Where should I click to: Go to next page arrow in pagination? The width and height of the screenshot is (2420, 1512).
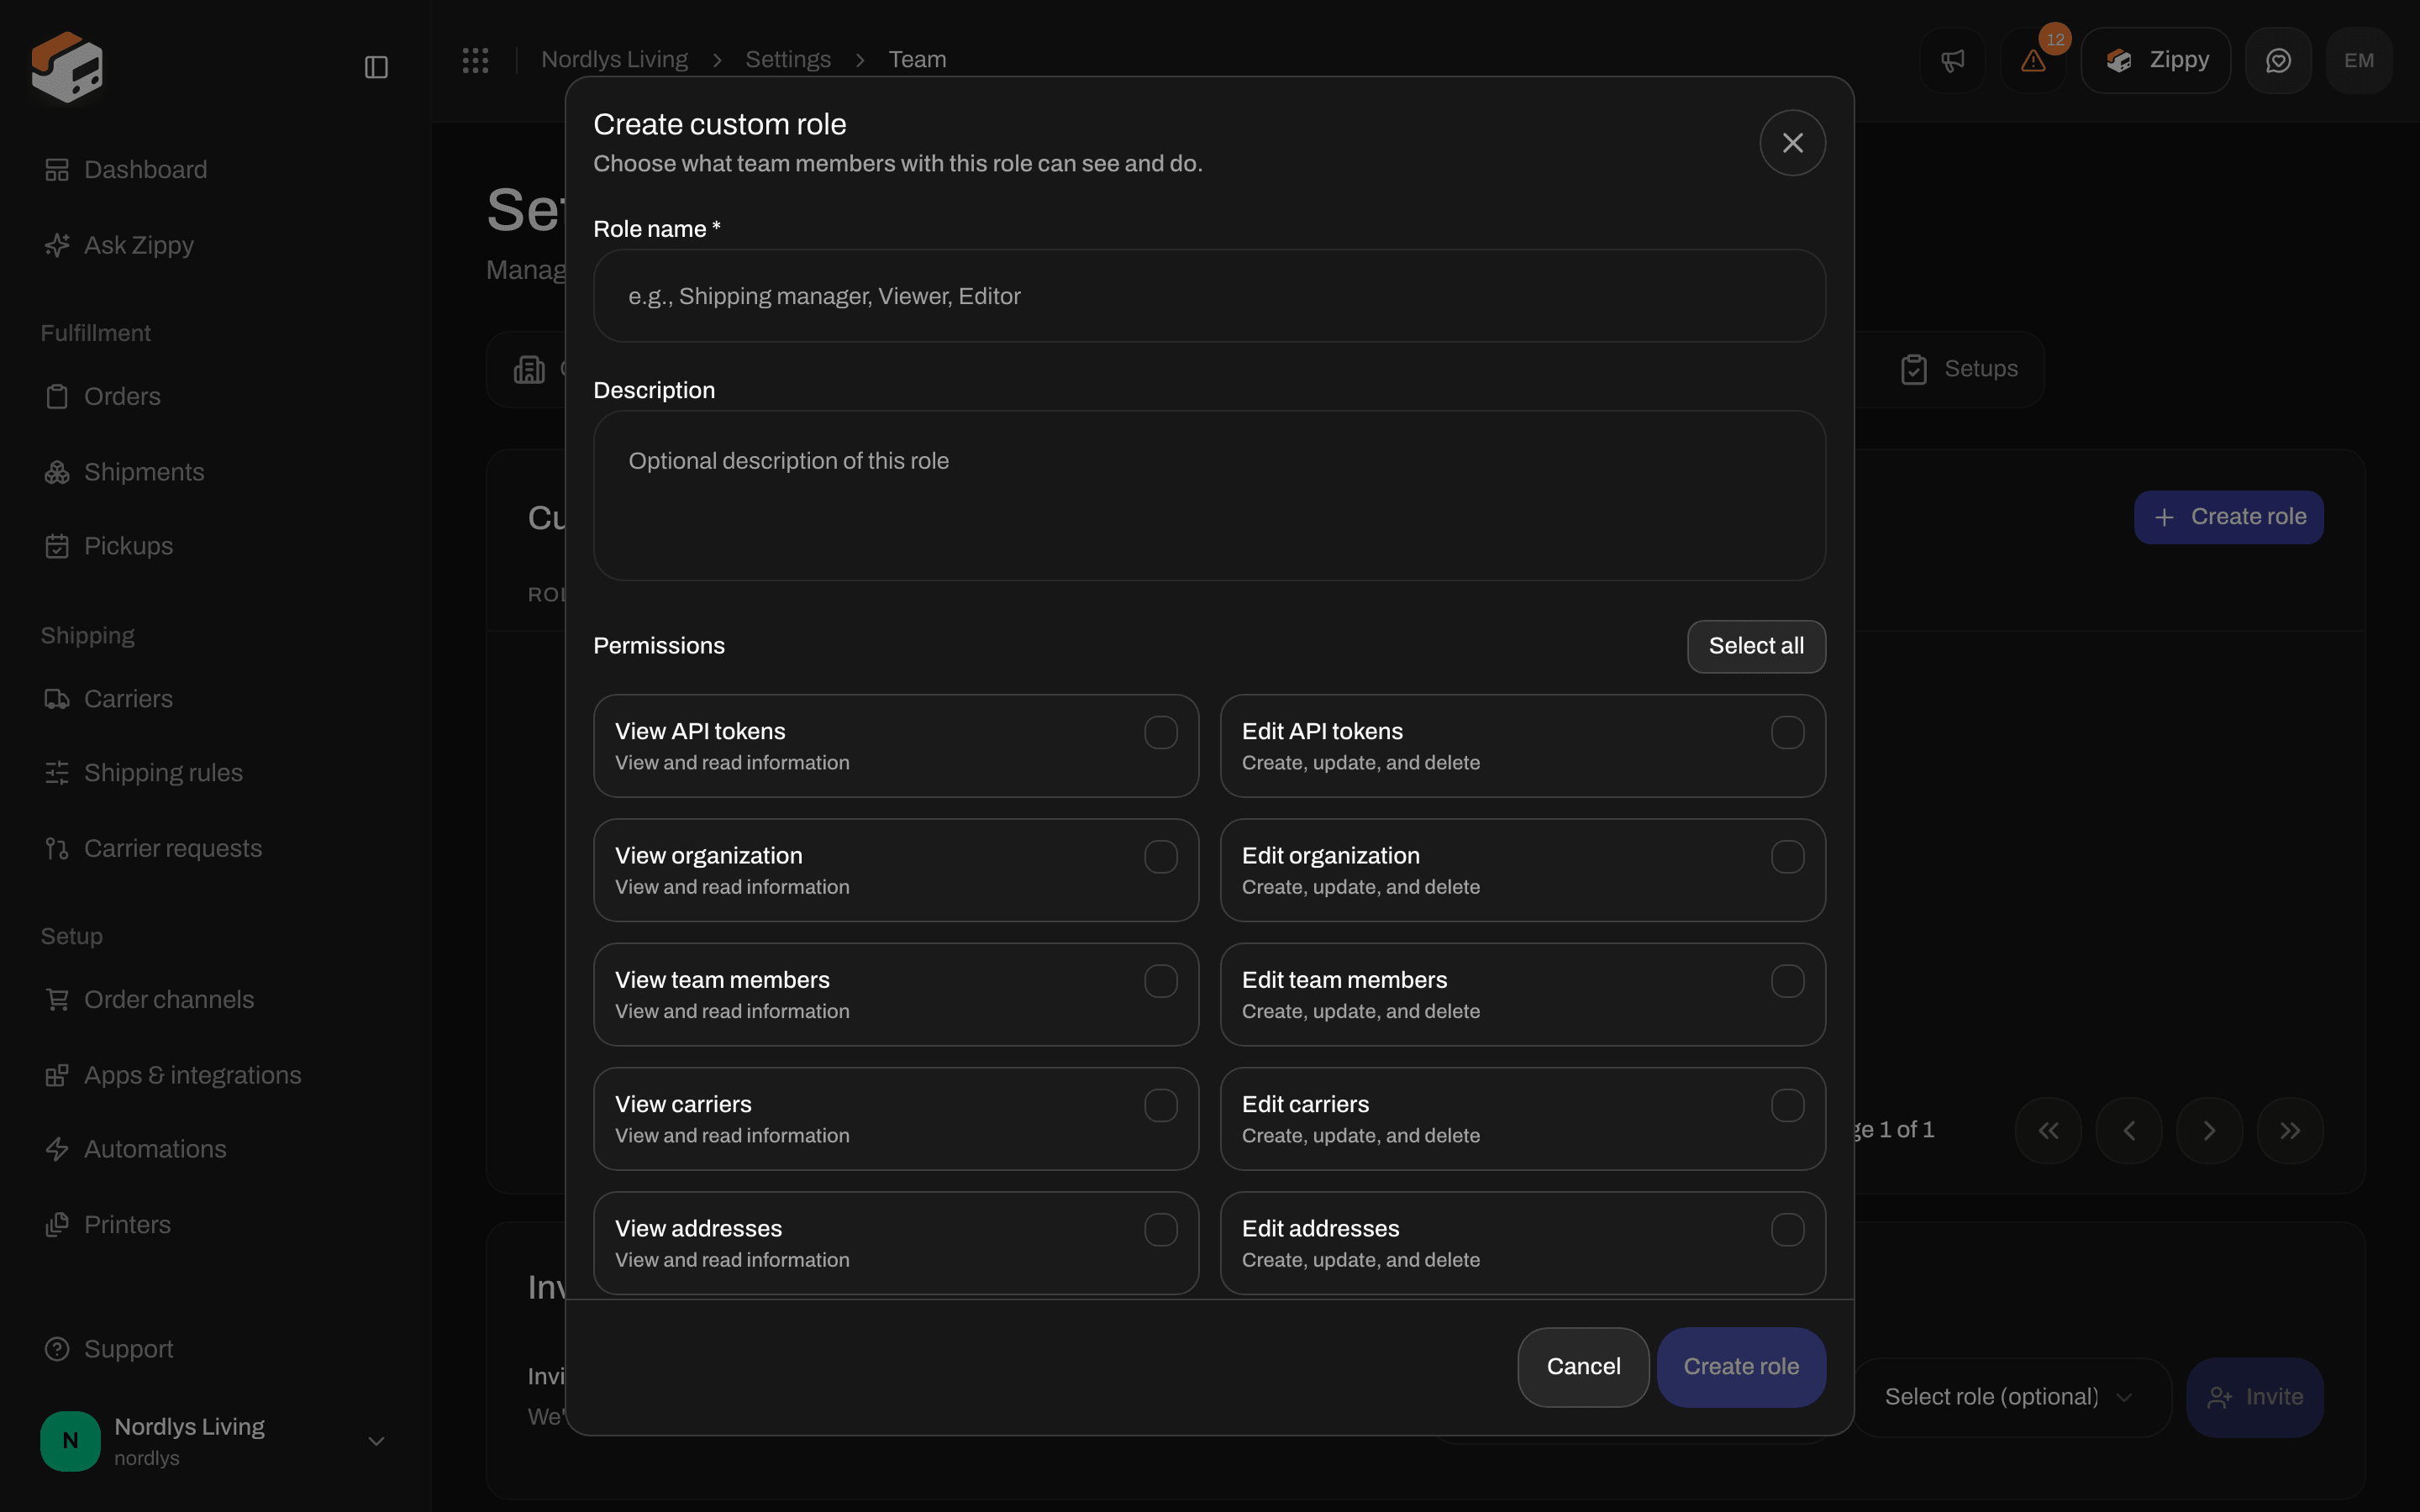(x=2209, y=1130)
